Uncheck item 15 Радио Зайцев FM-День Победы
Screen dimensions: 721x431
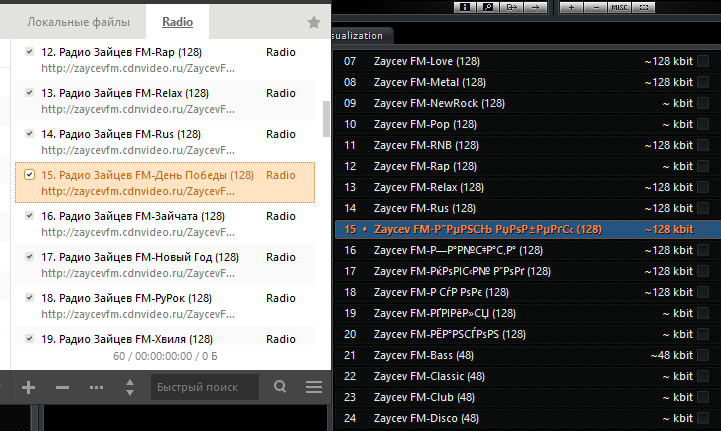[x=29, y=175]
